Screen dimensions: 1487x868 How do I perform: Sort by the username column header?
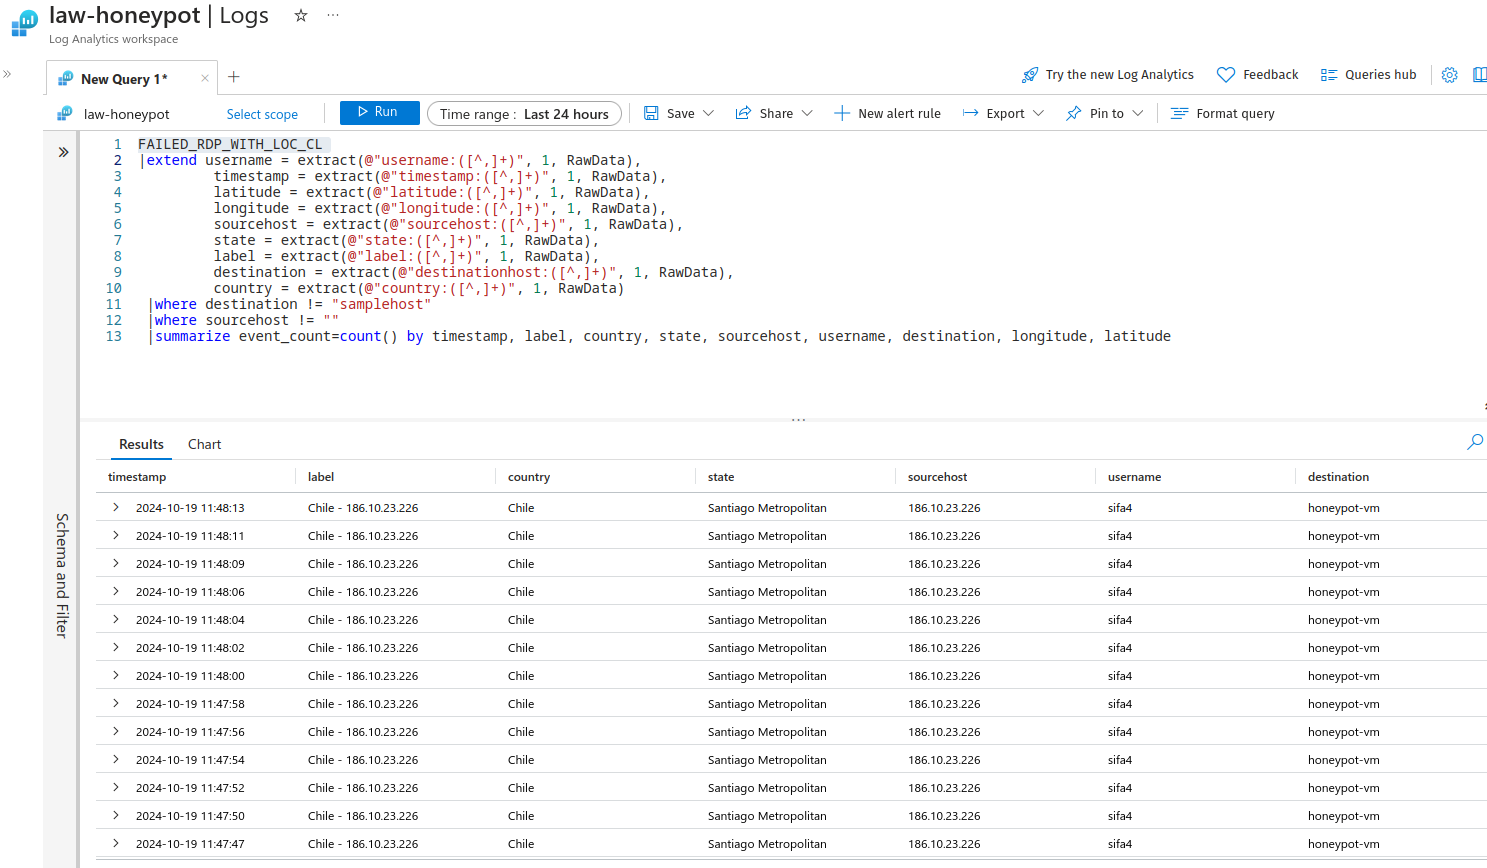click(1134, 477)
